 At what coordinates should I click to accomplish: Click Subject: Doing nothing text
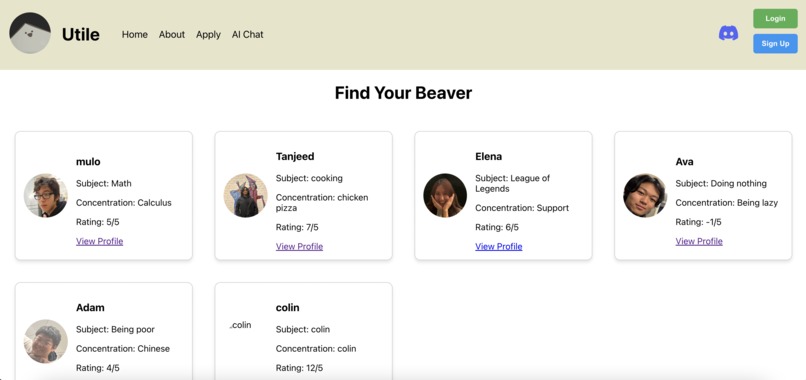pyautogui.click(x=721, y=183)
